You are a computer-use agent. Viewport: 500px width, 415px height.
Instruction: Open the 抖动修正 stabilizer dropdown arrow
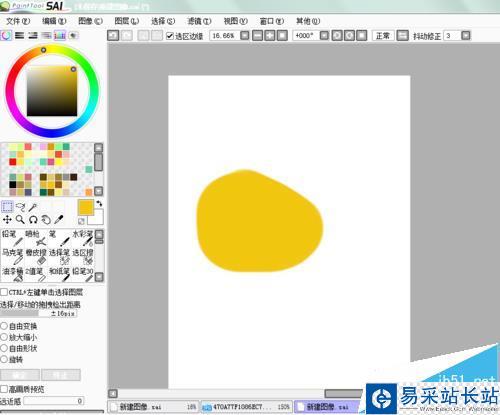pyautogui.click(x=466, y=35)
